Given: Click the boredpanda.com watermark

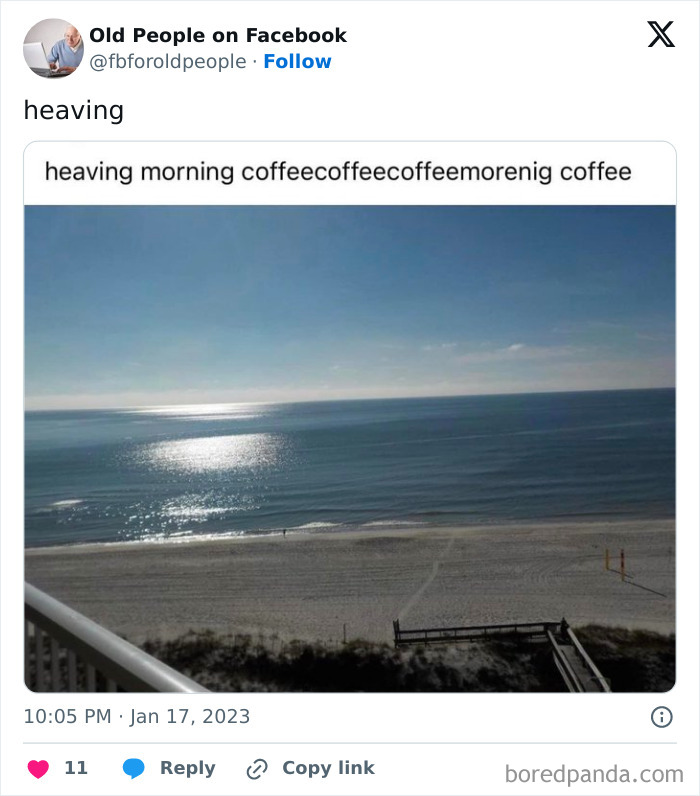Looking at the screenshot, I should click(594, 773).
